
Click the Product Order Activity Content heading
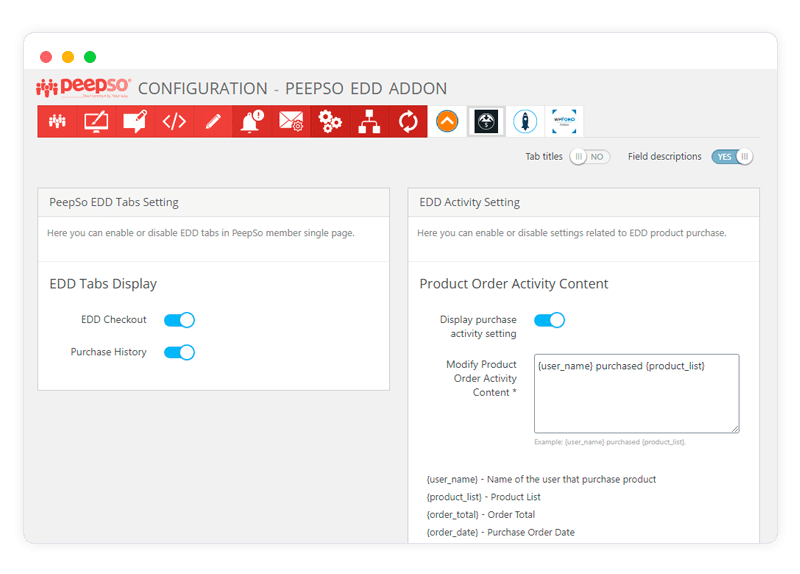[x=514, y=284]
